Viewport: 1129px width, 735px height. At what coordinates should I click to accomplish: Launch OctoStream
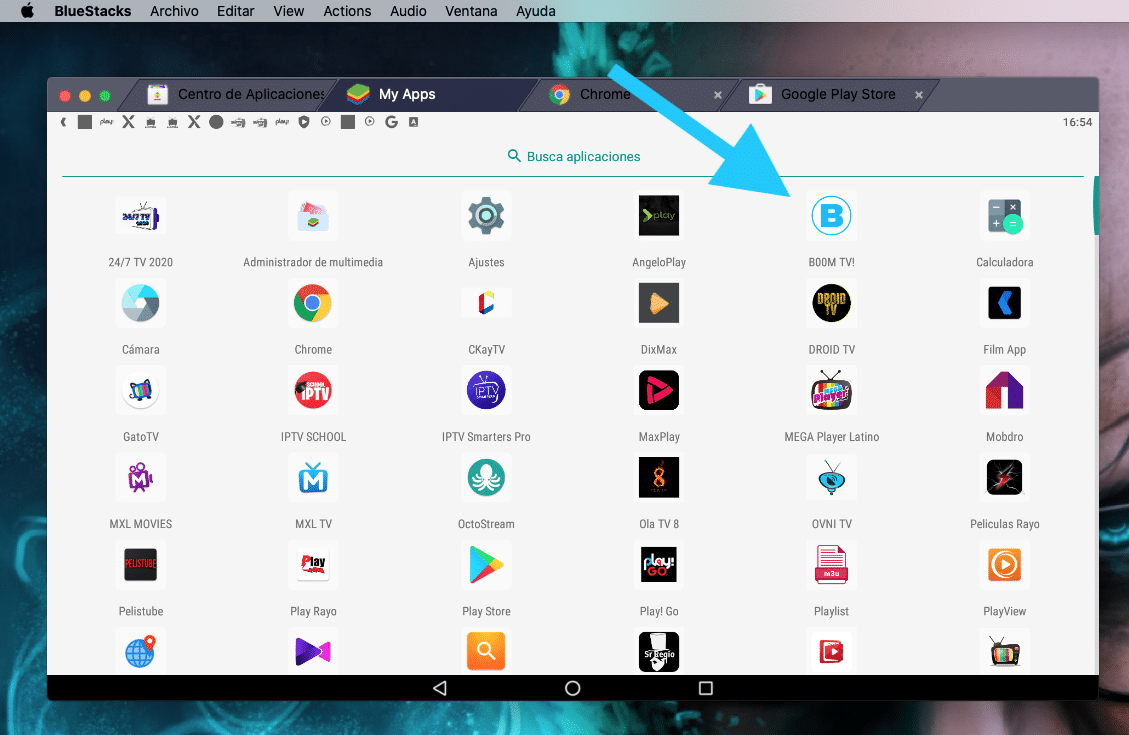(x=486, y=477)
